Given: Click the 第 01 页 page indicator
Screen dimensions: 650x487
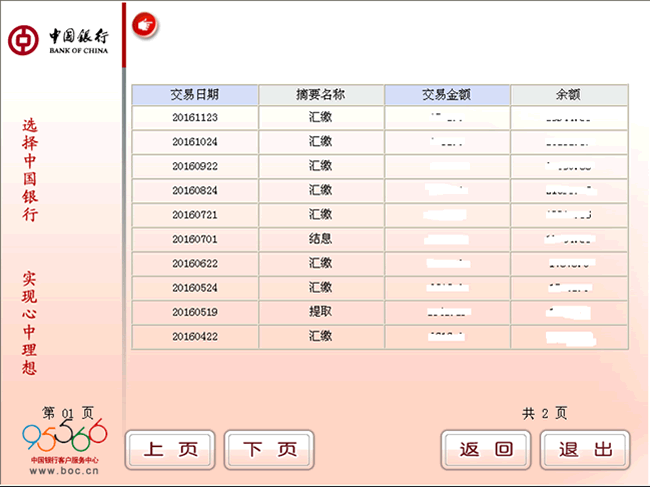Looking at the screenshot, I should pos(67,412).
